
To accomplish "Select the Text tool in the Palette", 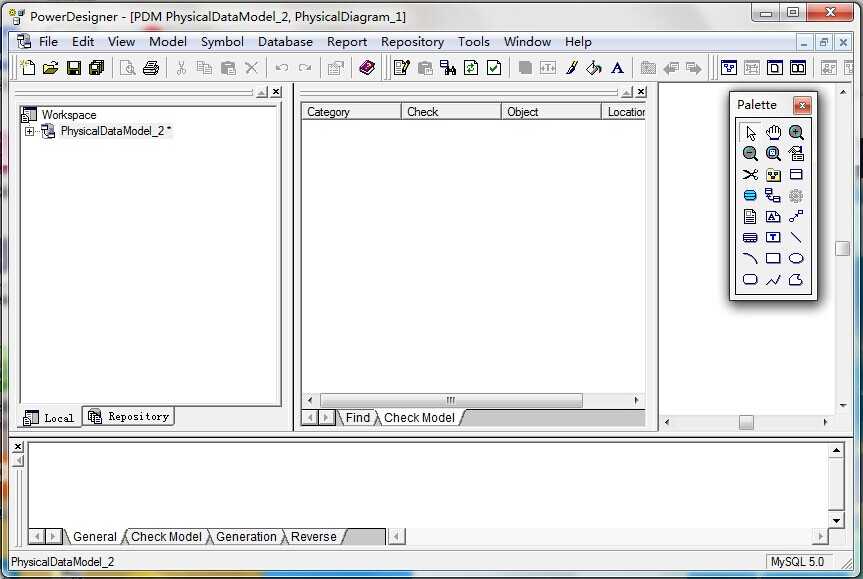I will click(773, 237).
